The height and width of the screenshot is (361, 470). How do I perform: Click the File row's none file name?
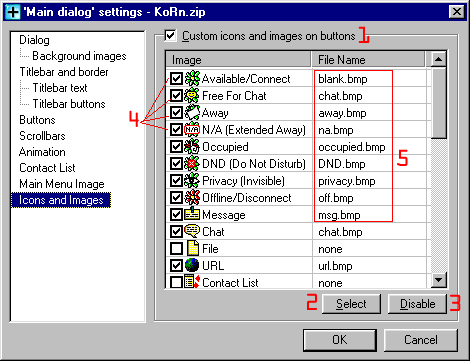pyautogui.click(x=369, y=249)
